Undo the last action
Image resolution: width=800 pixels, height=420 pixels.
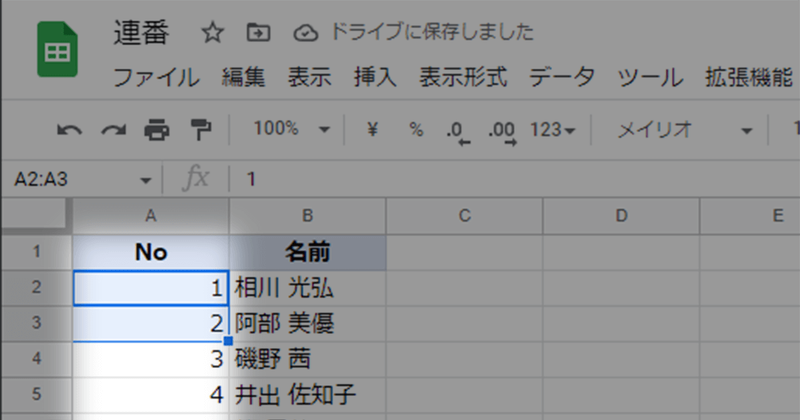point(69,129)
